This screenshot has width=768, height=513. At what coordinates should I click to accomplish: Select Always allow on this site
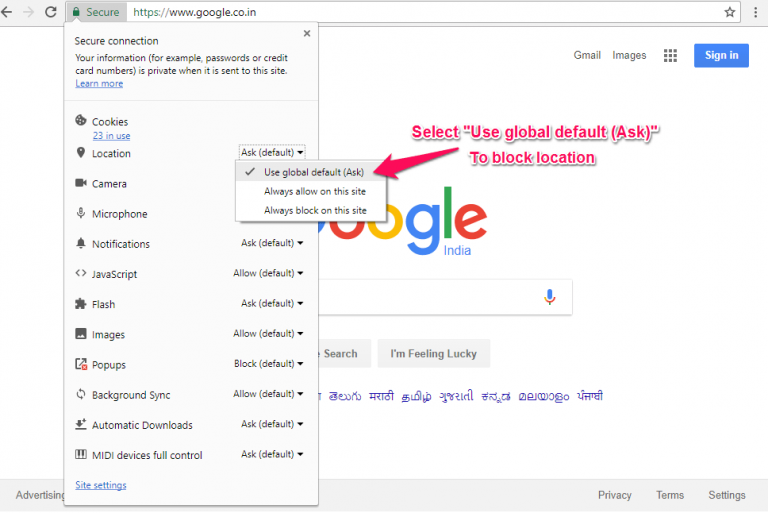click(x=311, y=191)
